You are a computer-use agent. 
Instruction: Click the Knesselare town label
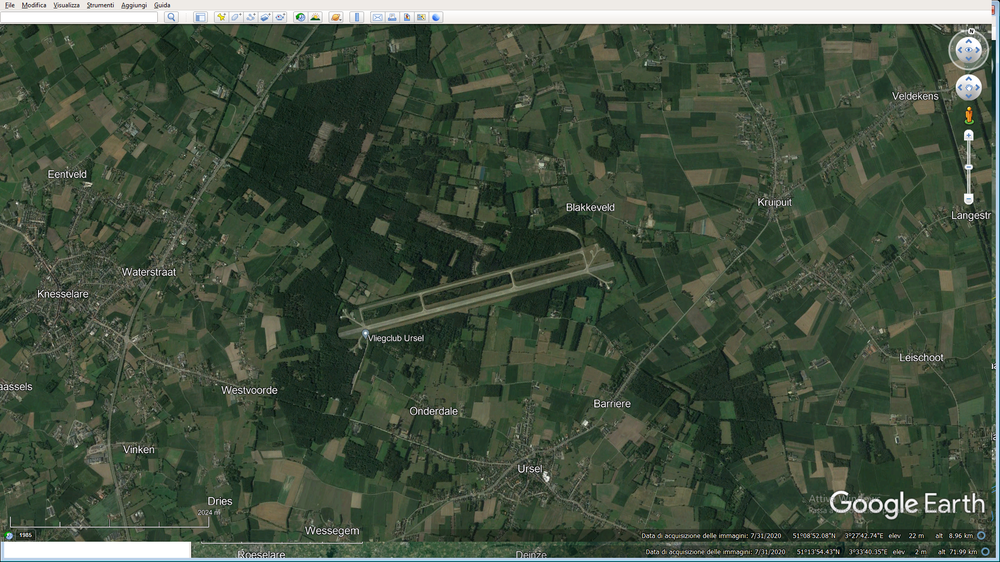[62, 294]
